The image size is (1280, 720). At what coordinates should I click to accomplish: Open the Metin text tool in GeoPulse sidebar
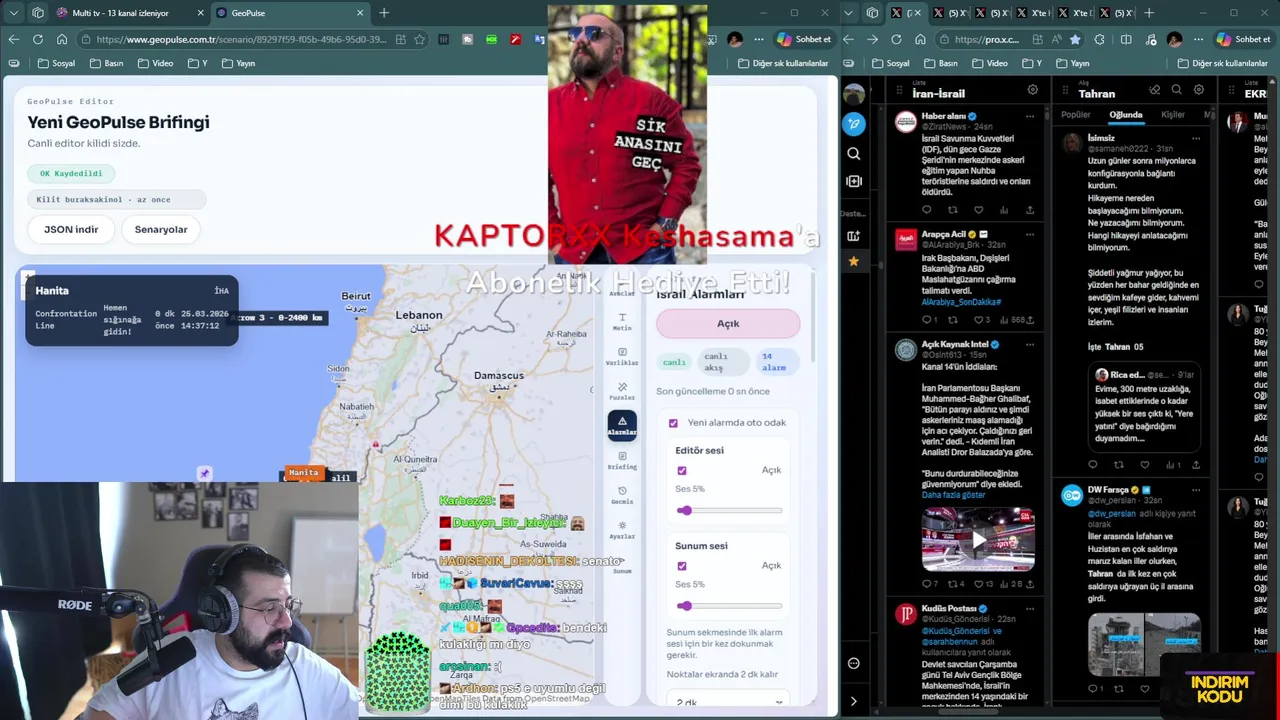(x=622, y=321)
